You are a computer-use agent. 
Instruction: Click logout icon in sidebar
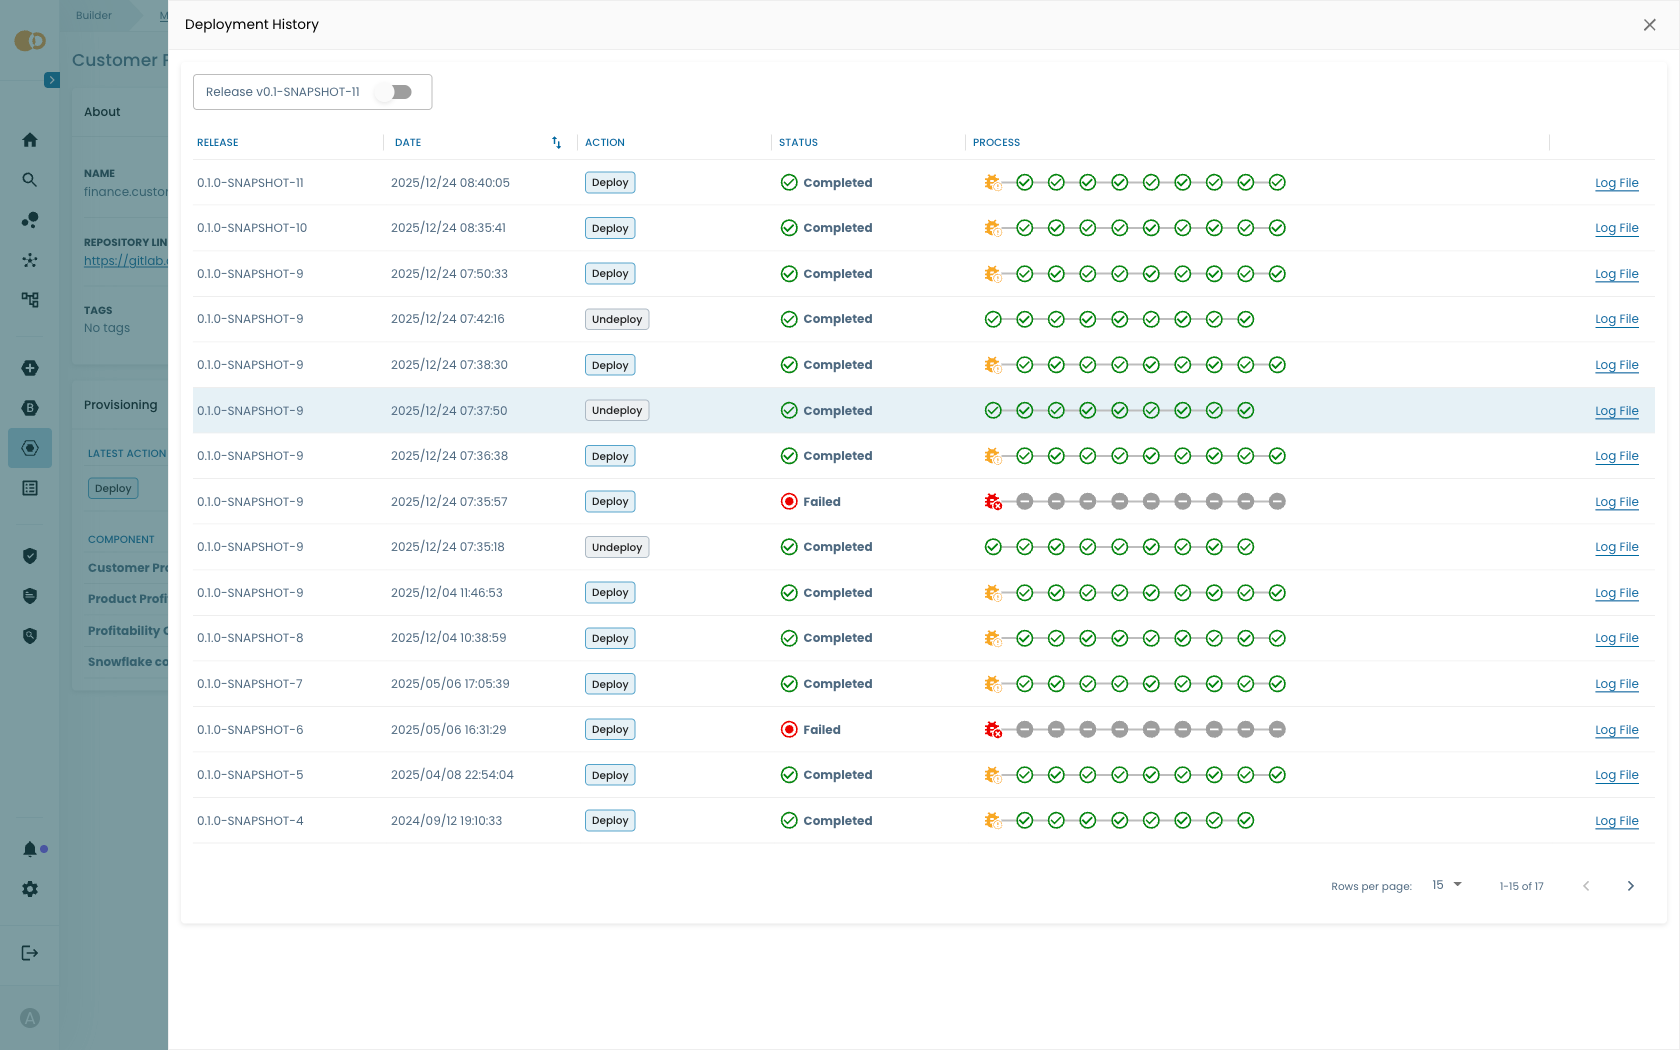point(30,953)
